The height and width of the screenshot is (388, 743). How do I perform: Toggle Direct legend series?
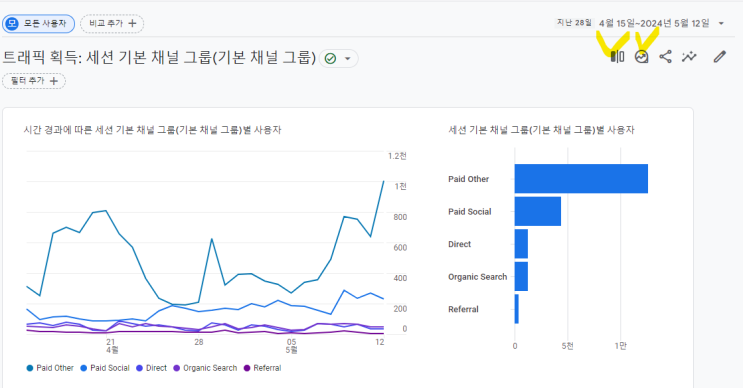[151, 368]
